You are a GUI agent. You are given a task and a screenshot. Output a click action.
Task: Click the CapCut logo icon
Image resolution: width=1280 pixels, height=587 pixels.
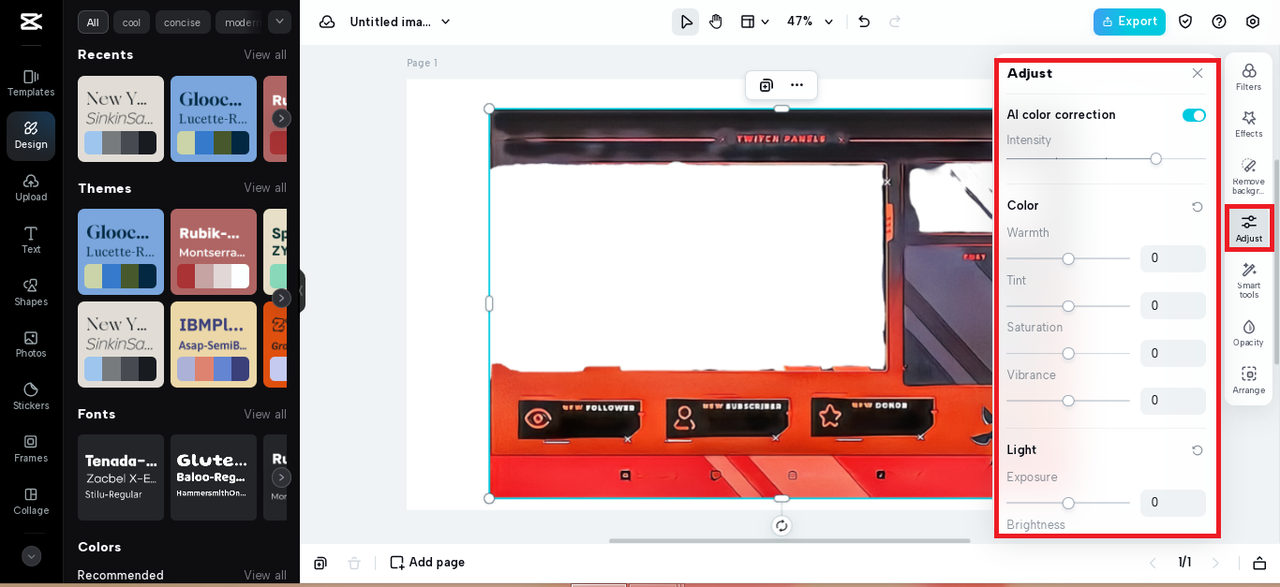click(x=31, y=22)
